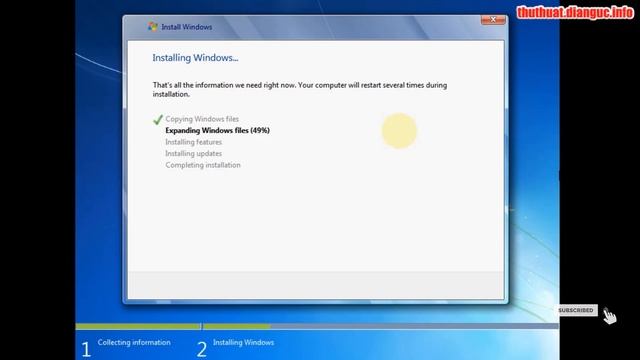
Task: Click 'Installing features' step
Action: pos(193,142)
